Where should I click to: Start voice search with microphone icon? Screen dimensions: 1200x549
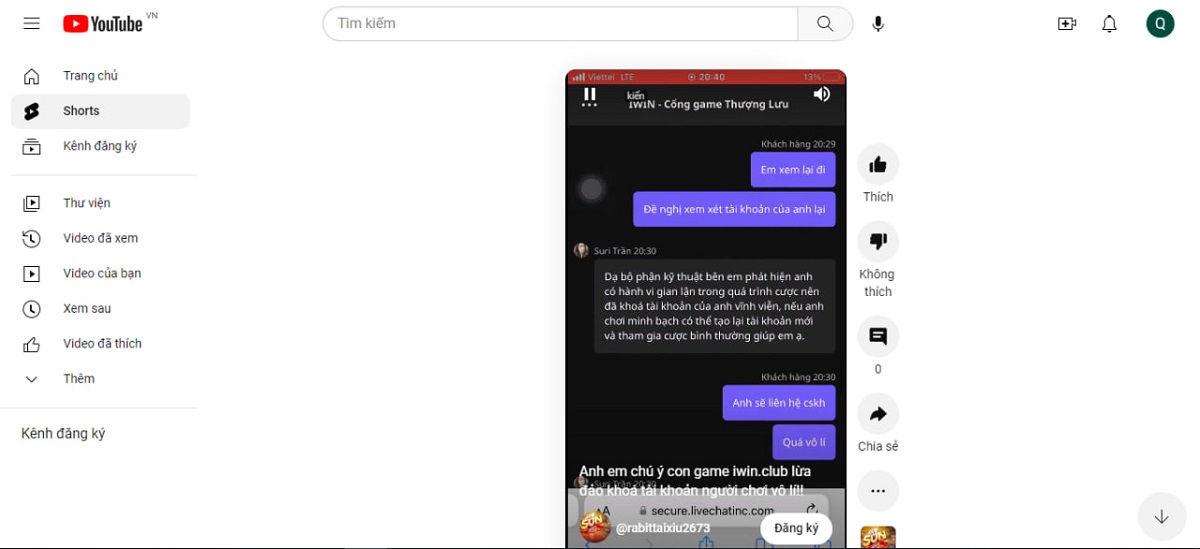[878, 24]
